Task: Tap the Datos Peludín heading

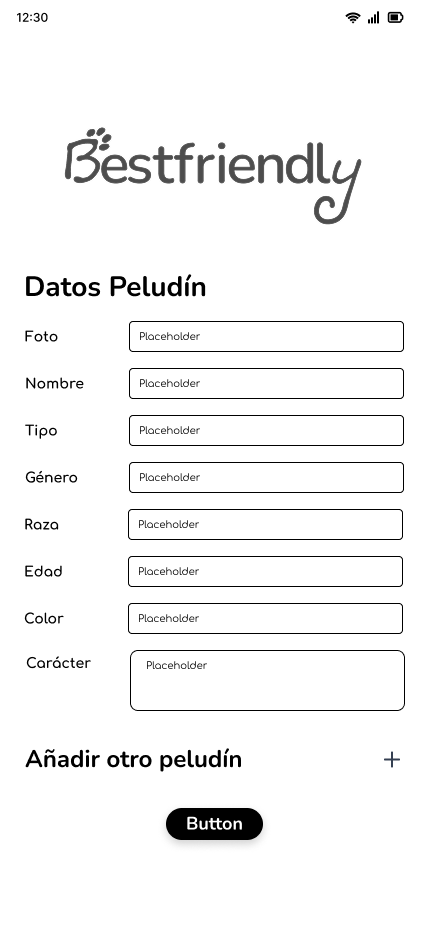Action: 115,288
